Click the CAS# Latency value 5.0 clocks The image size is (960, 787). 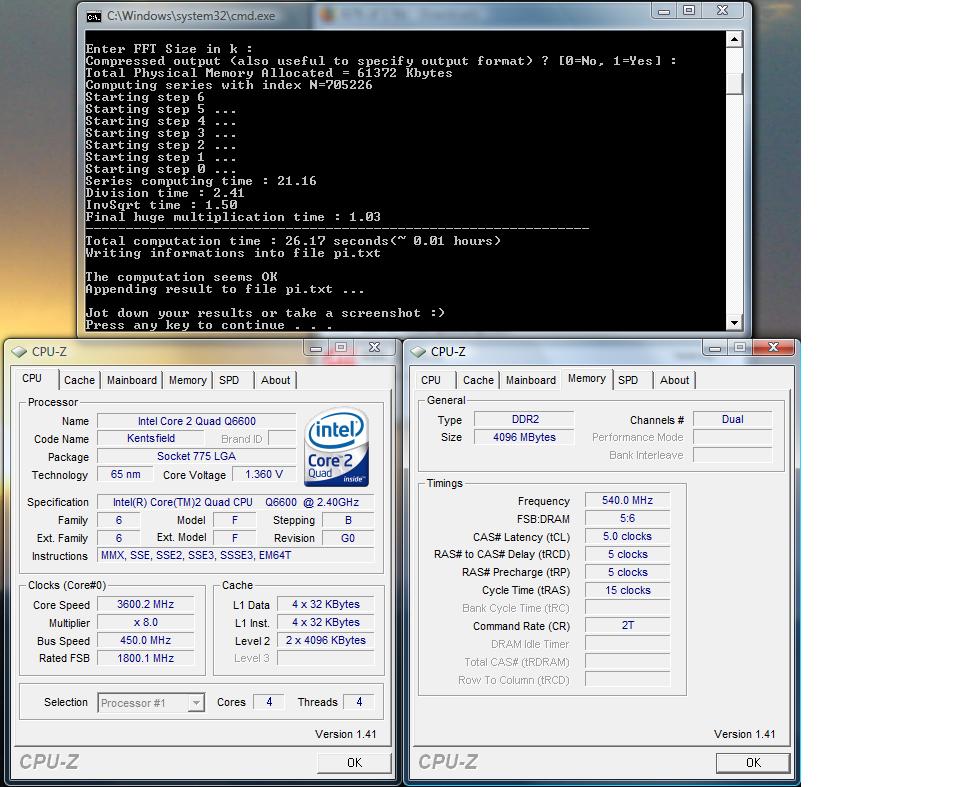coord(628,537)
